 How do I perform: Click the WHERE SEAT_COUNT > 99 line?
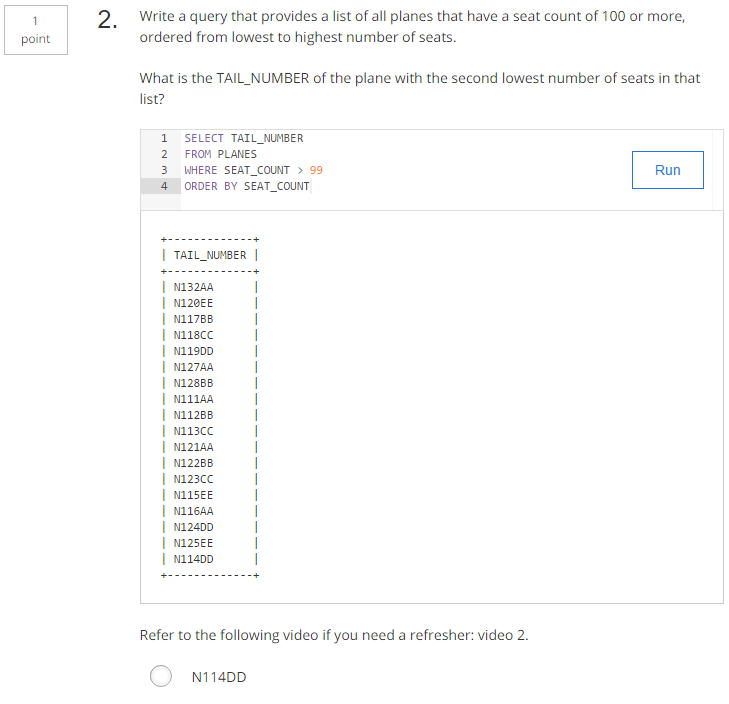253,170
